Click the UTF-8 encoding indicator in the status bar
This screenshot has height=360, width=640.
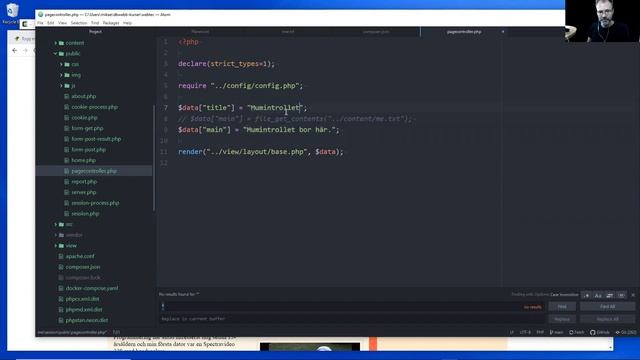click(525, 332)
